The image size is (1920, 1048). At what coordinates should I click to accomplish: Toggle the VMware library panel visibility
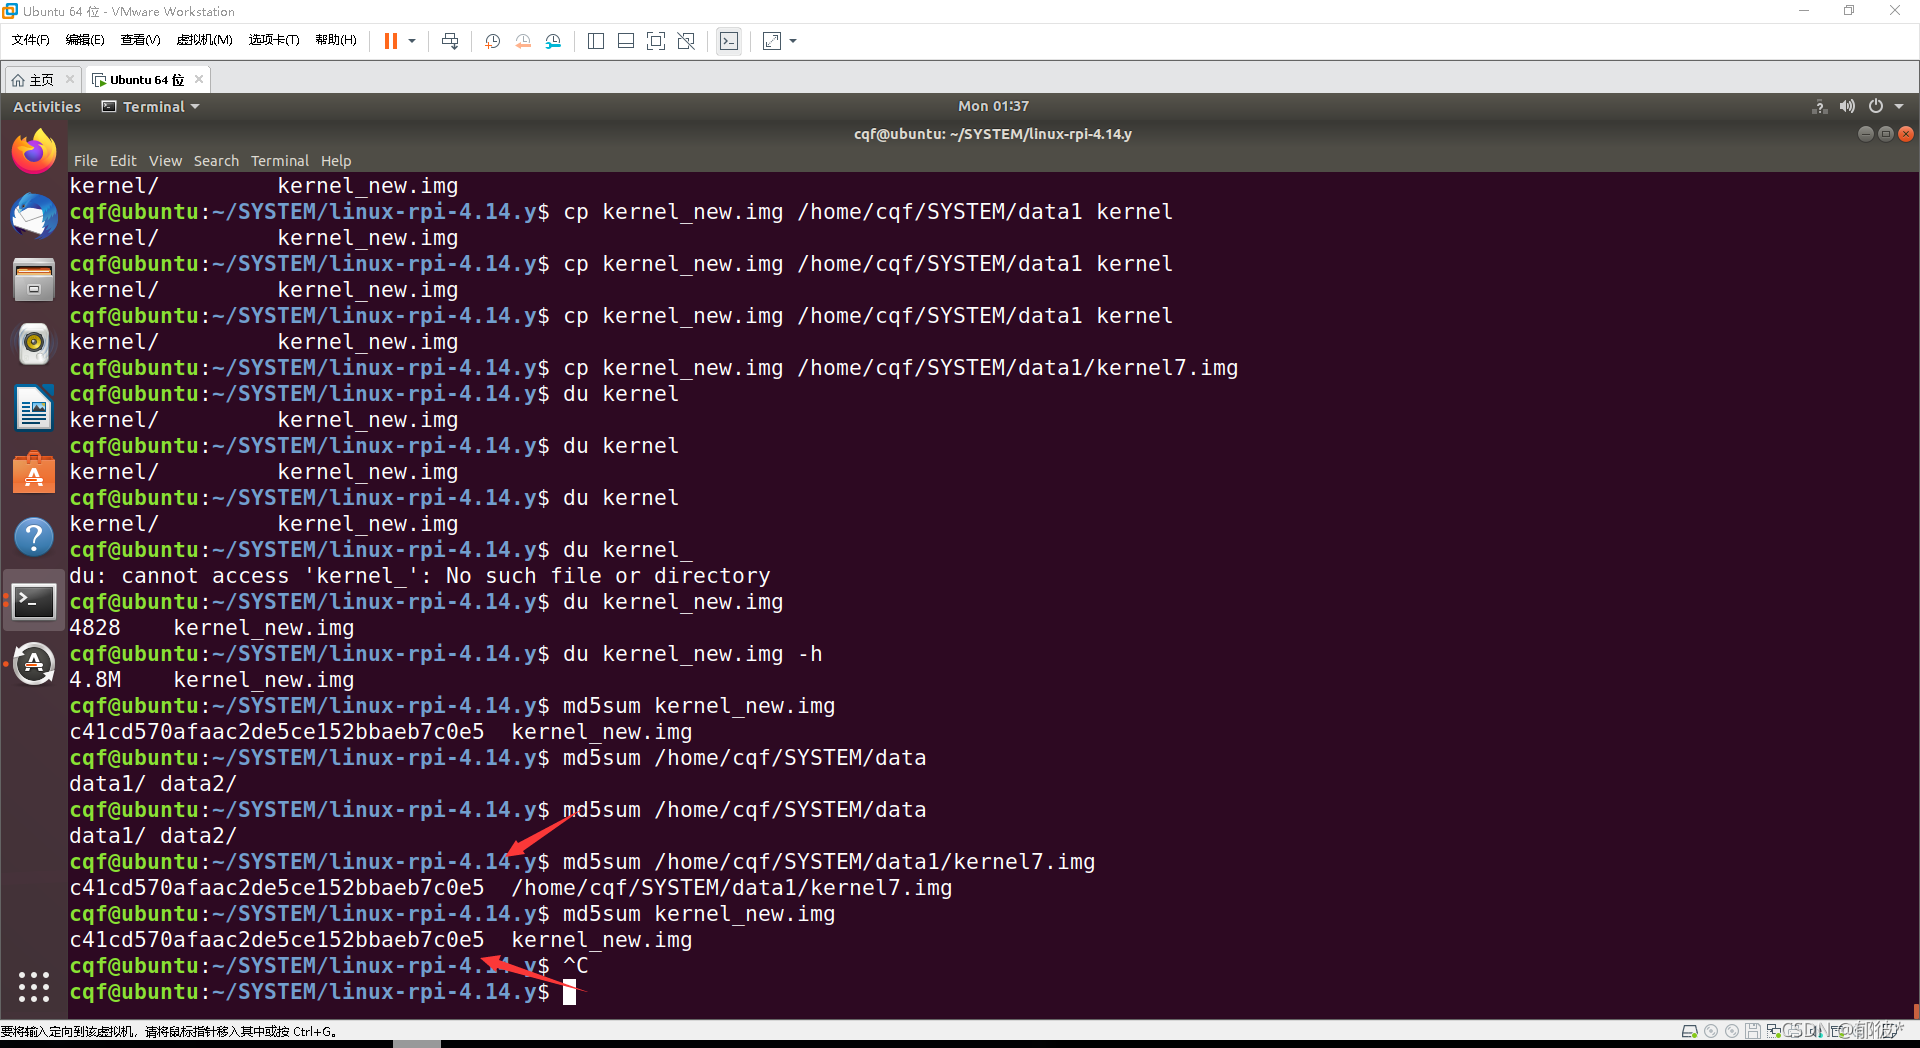coord(596,41)
